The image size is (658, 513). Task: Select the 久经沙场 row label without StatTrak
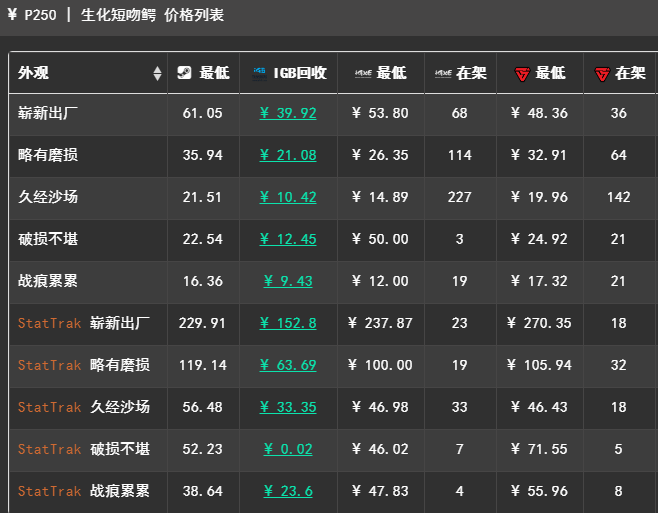[x=48, y=197]
